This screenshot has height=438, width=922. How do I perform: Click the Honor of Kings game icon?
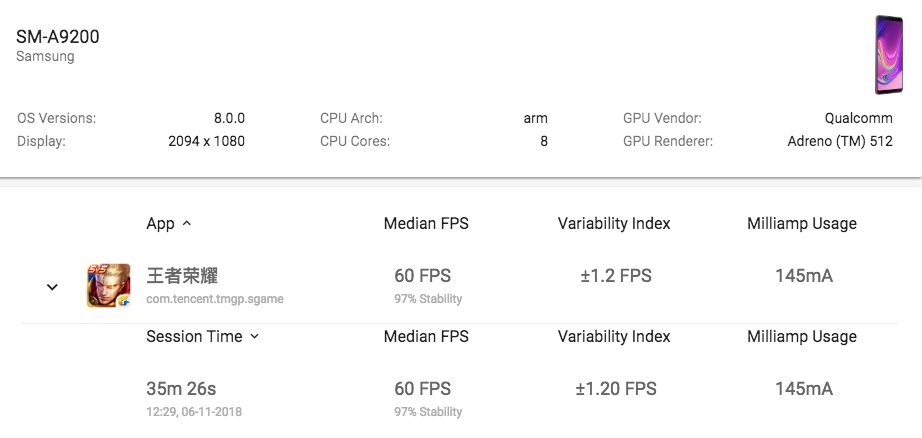108,285
